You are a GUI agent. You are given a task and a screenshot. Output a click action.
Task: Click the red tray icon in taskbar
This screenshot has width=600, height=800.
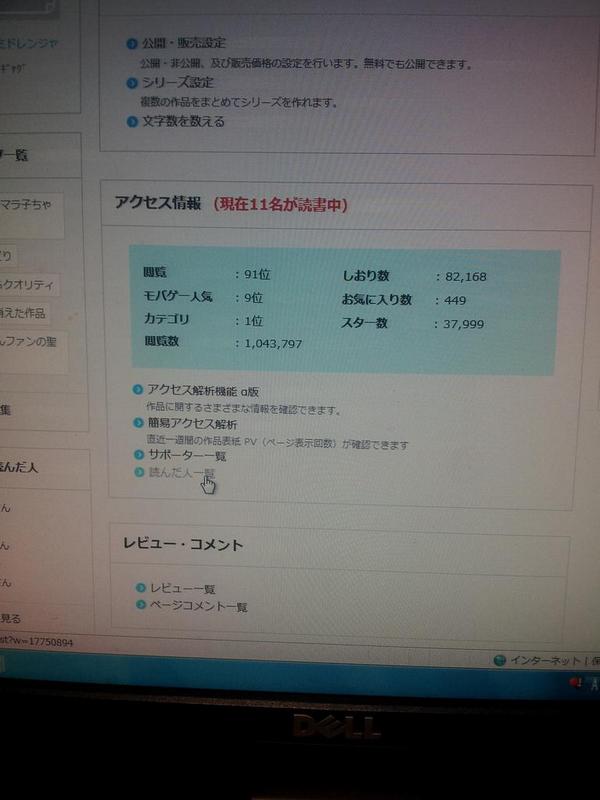[x=577, y=683]
